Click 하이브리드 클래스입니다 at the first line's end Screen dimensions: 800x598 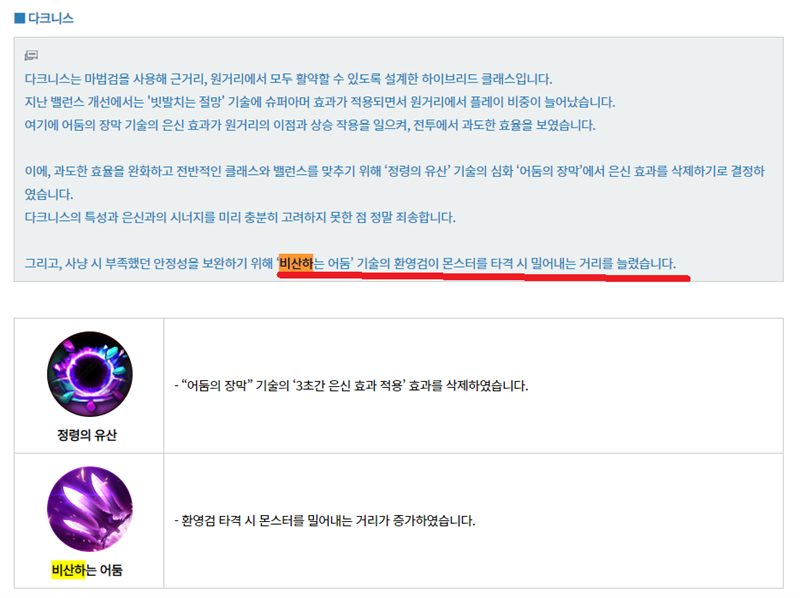pyautogui.click(x=487, y=79)
